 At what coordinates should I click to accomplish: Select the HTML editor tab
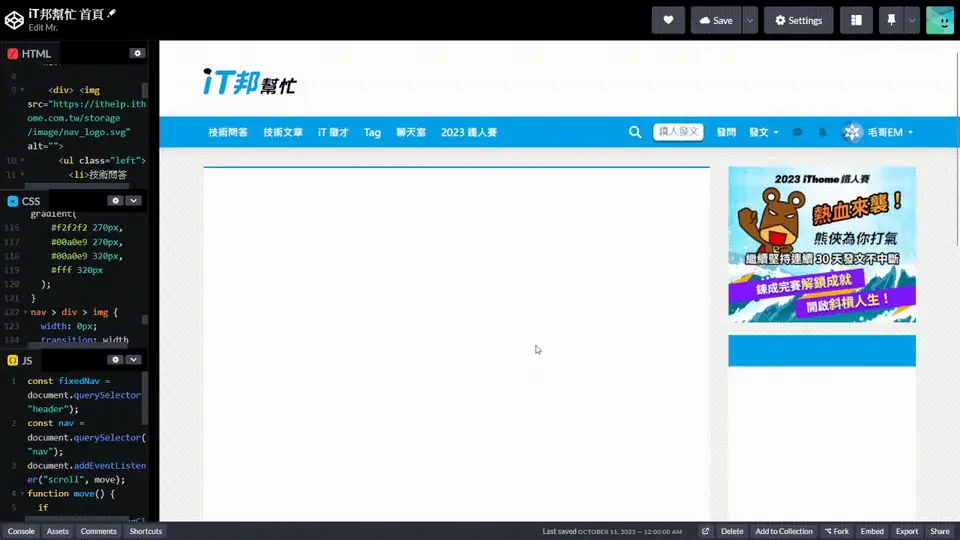29,53
